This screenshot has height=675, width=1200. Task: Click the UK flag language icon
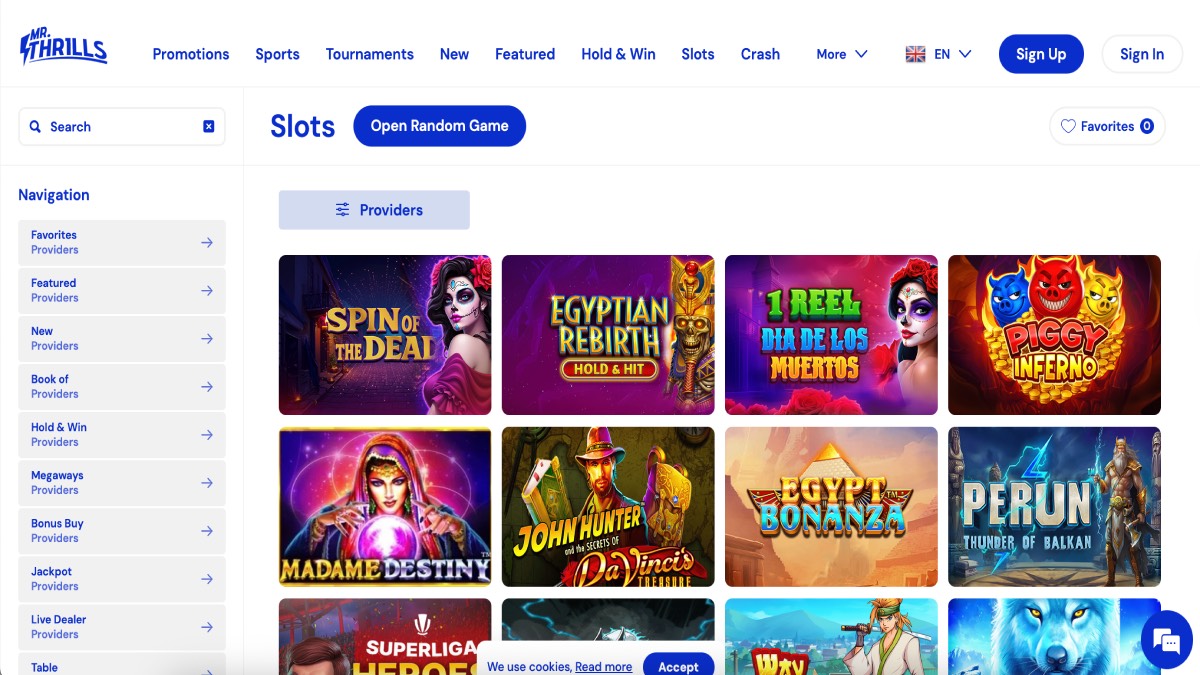pos(915,54)
